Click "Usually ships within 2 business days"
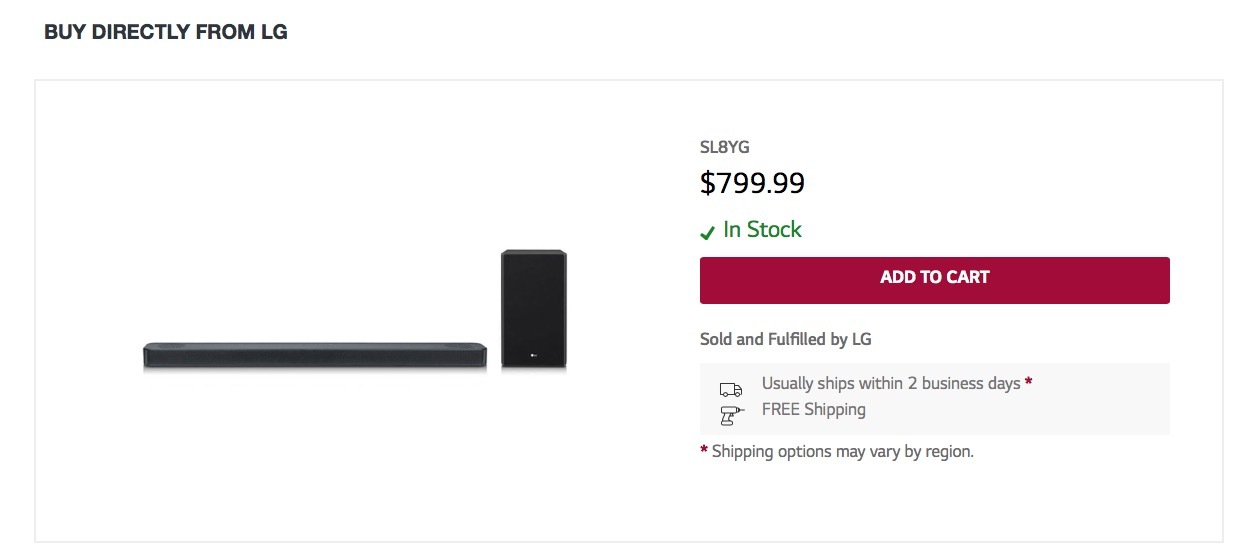Screen dimensions: 1242x560 coord(890,383)
